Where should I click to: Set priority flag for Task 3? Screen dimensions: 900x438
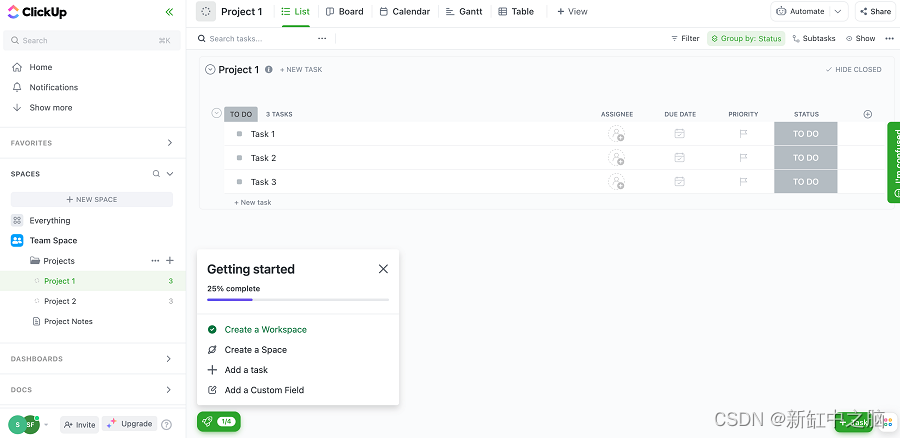(x=743, y=182)
